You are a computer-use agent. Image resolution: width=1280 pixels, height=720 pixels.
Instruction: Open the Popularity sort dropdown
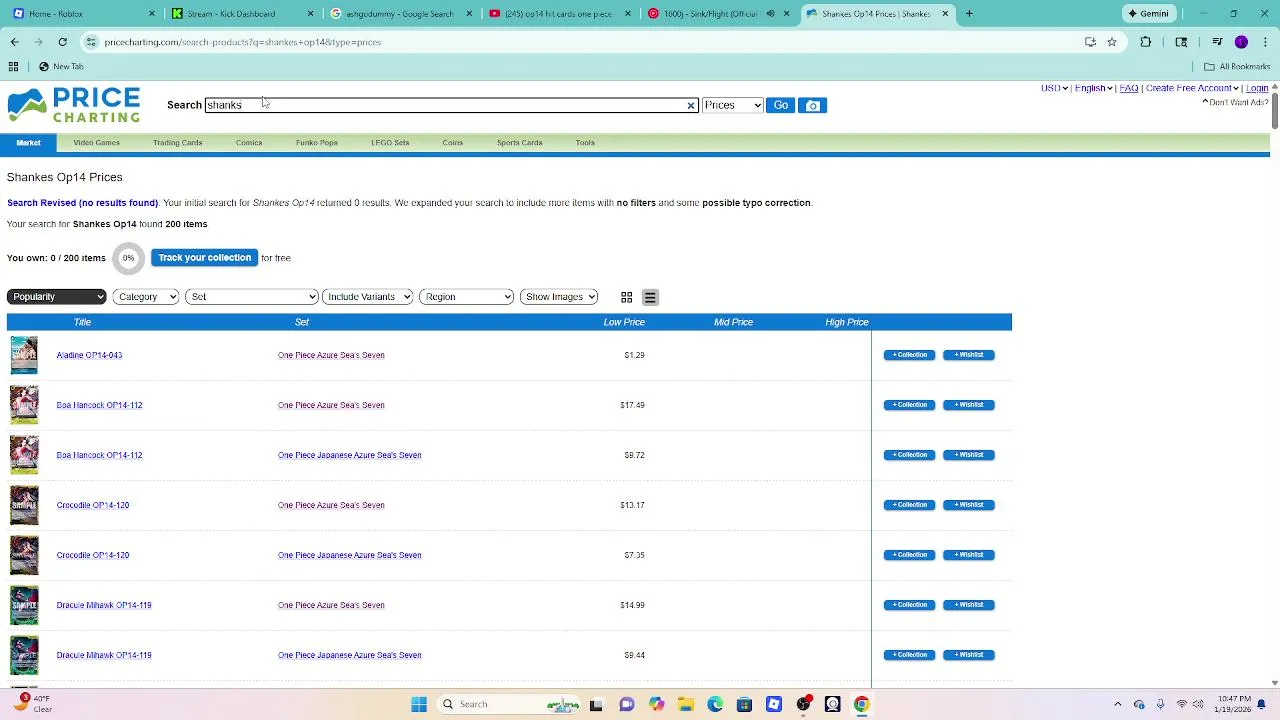tap(56, 297)
